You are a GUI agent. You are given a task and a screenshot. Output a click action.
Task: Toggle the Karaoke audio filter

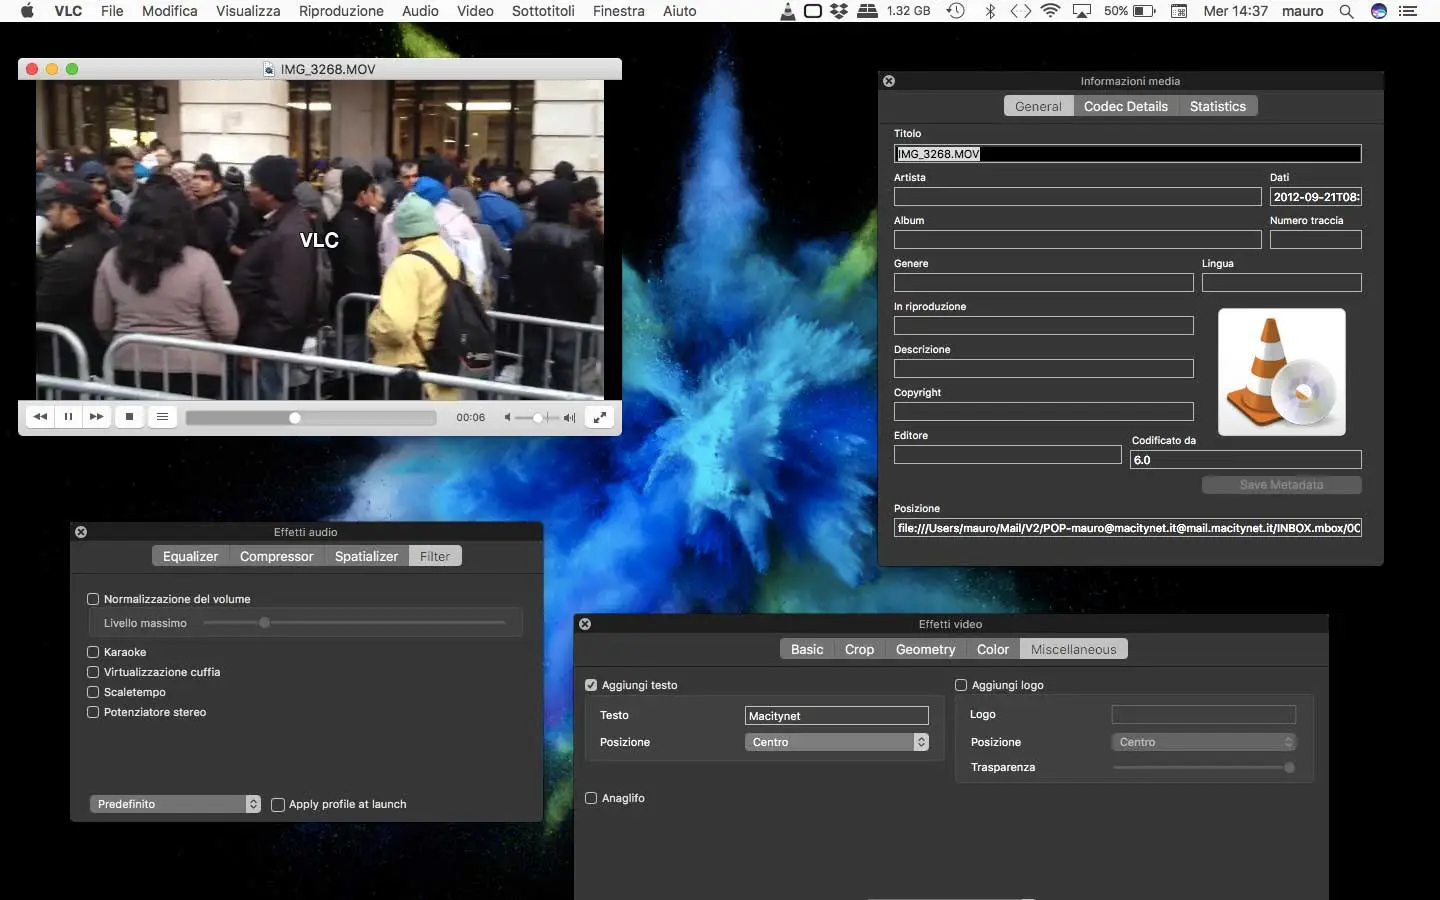[93, 652]
